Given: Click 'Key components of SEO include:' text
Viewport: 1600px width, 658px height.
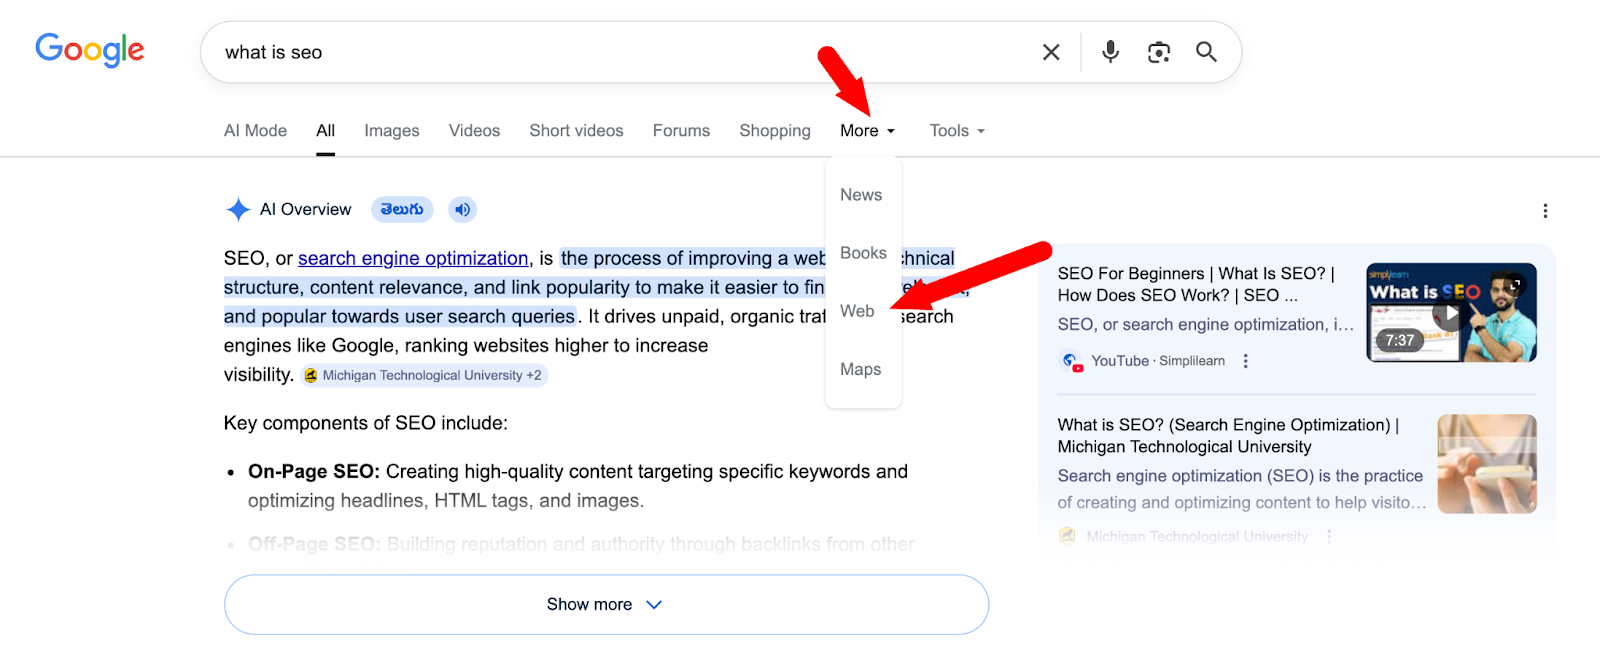Looking at the screenshot, I should [x=366, y=423].
